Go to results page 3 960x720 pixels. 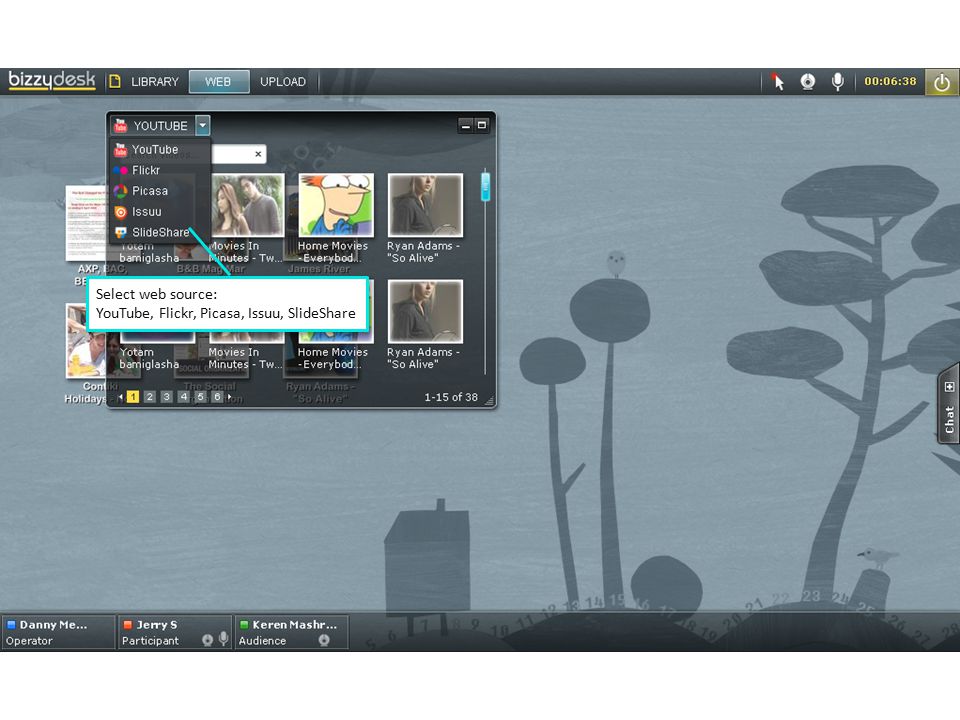[167, 397]
